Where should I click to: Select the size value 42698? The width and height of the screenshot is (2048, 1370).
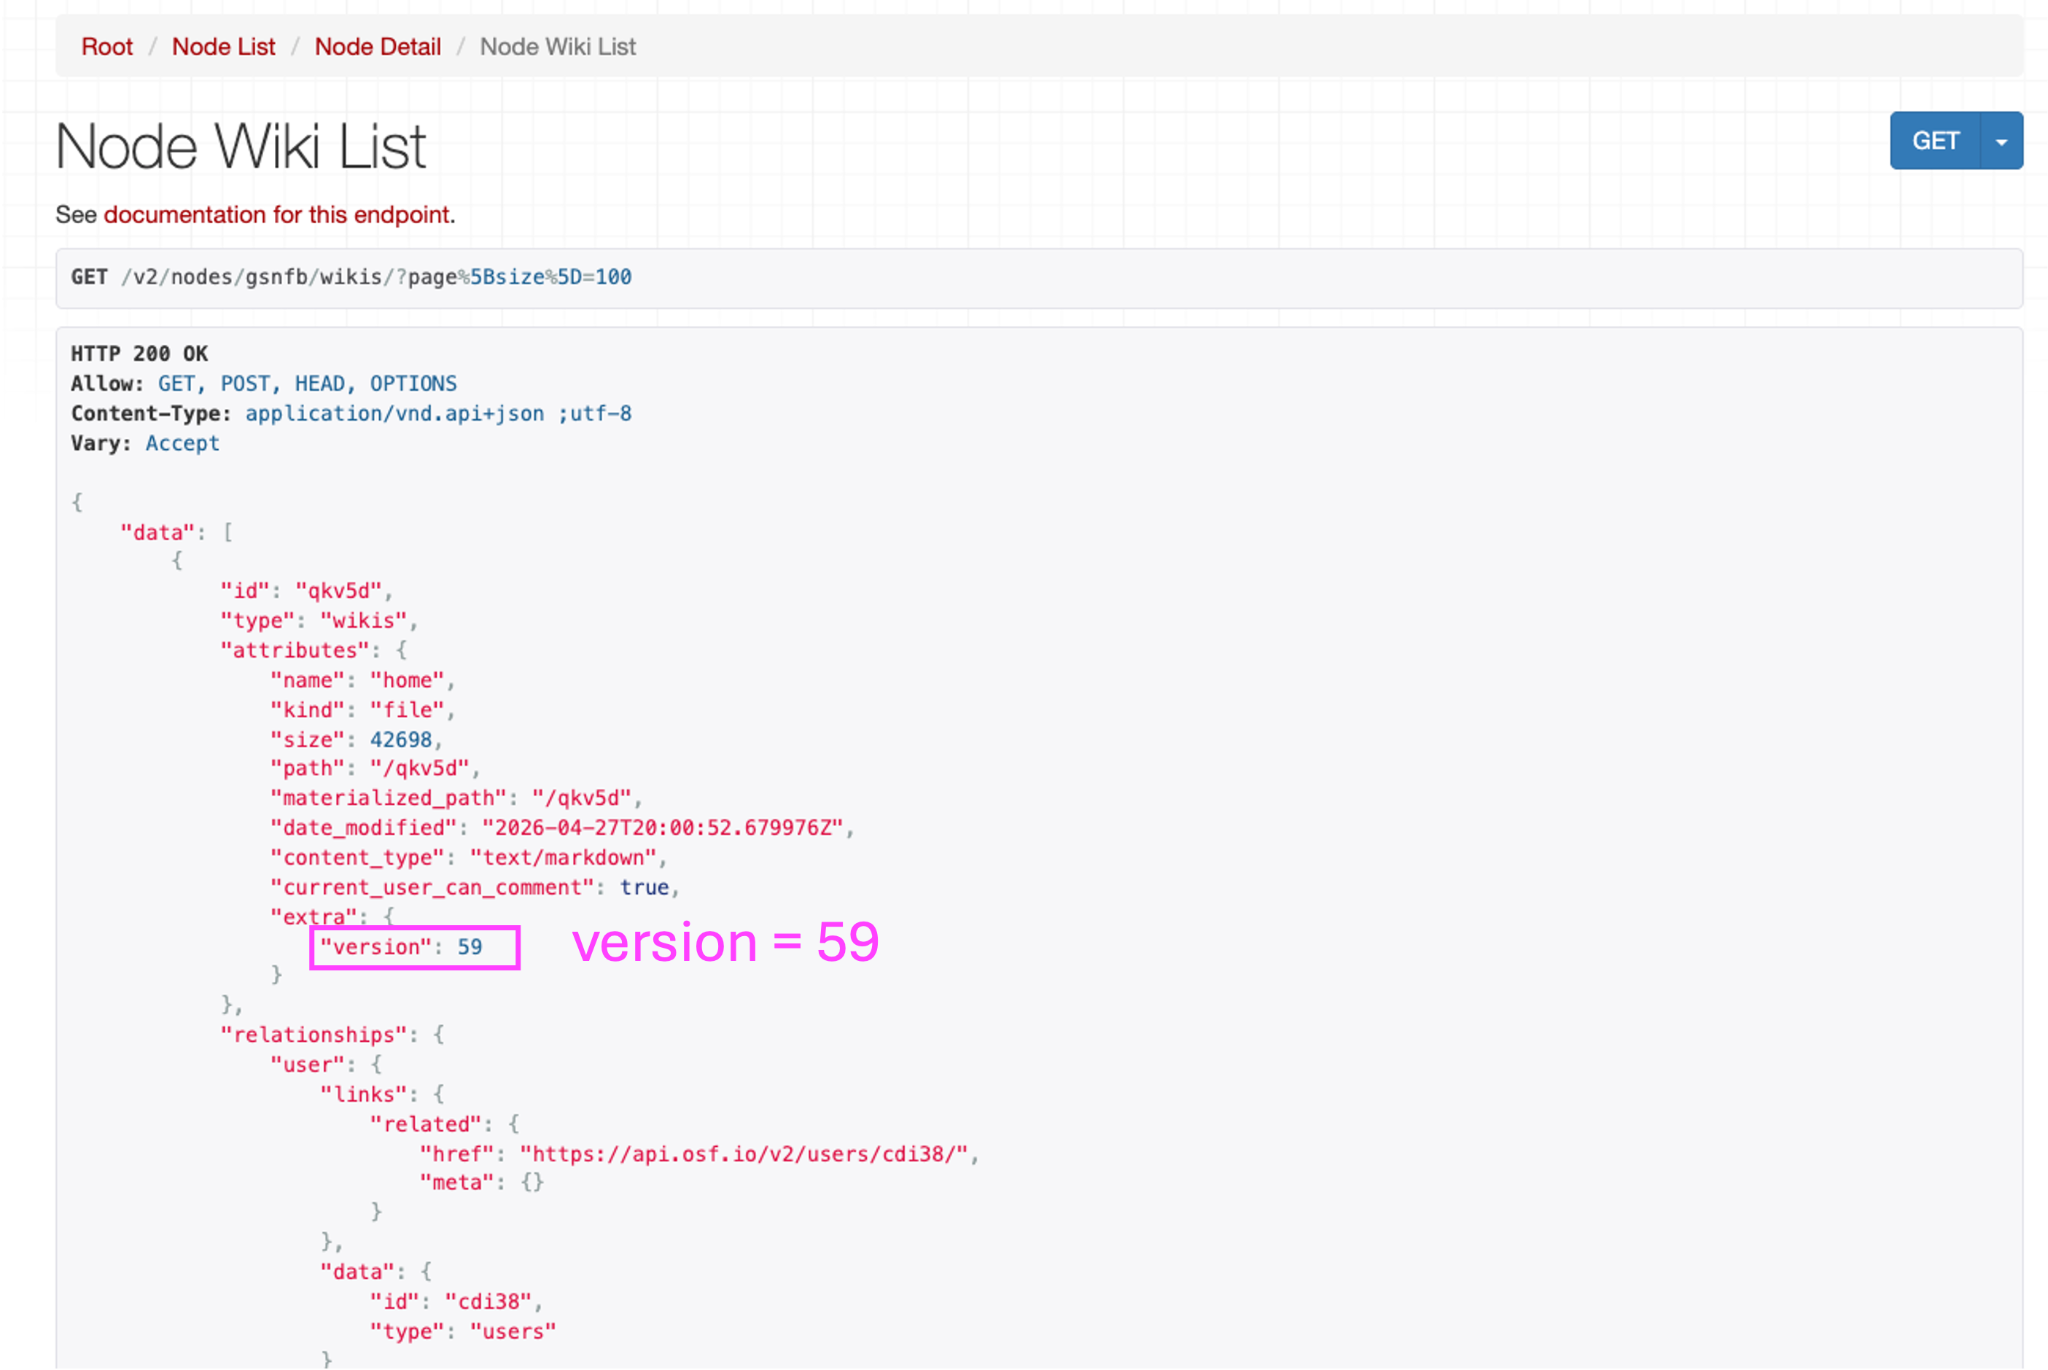pyautogui.click(x=401, y=740)
